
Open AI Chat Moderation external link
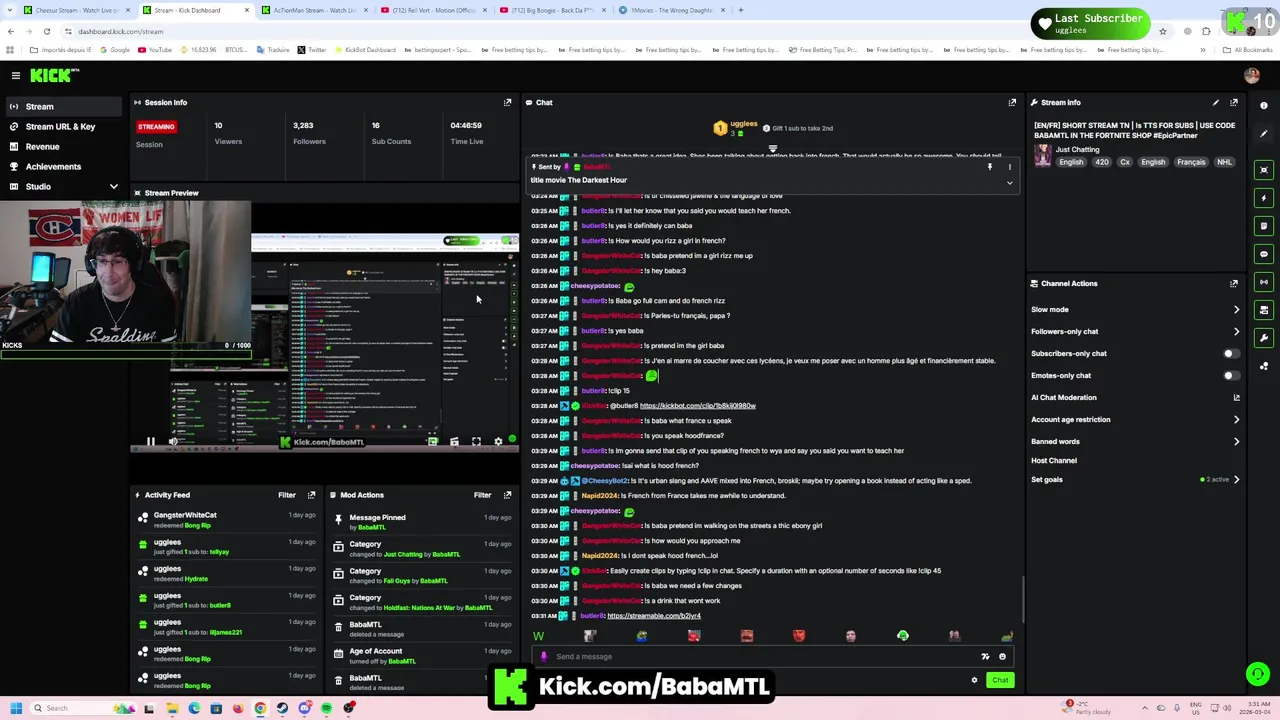point(1236,397)
